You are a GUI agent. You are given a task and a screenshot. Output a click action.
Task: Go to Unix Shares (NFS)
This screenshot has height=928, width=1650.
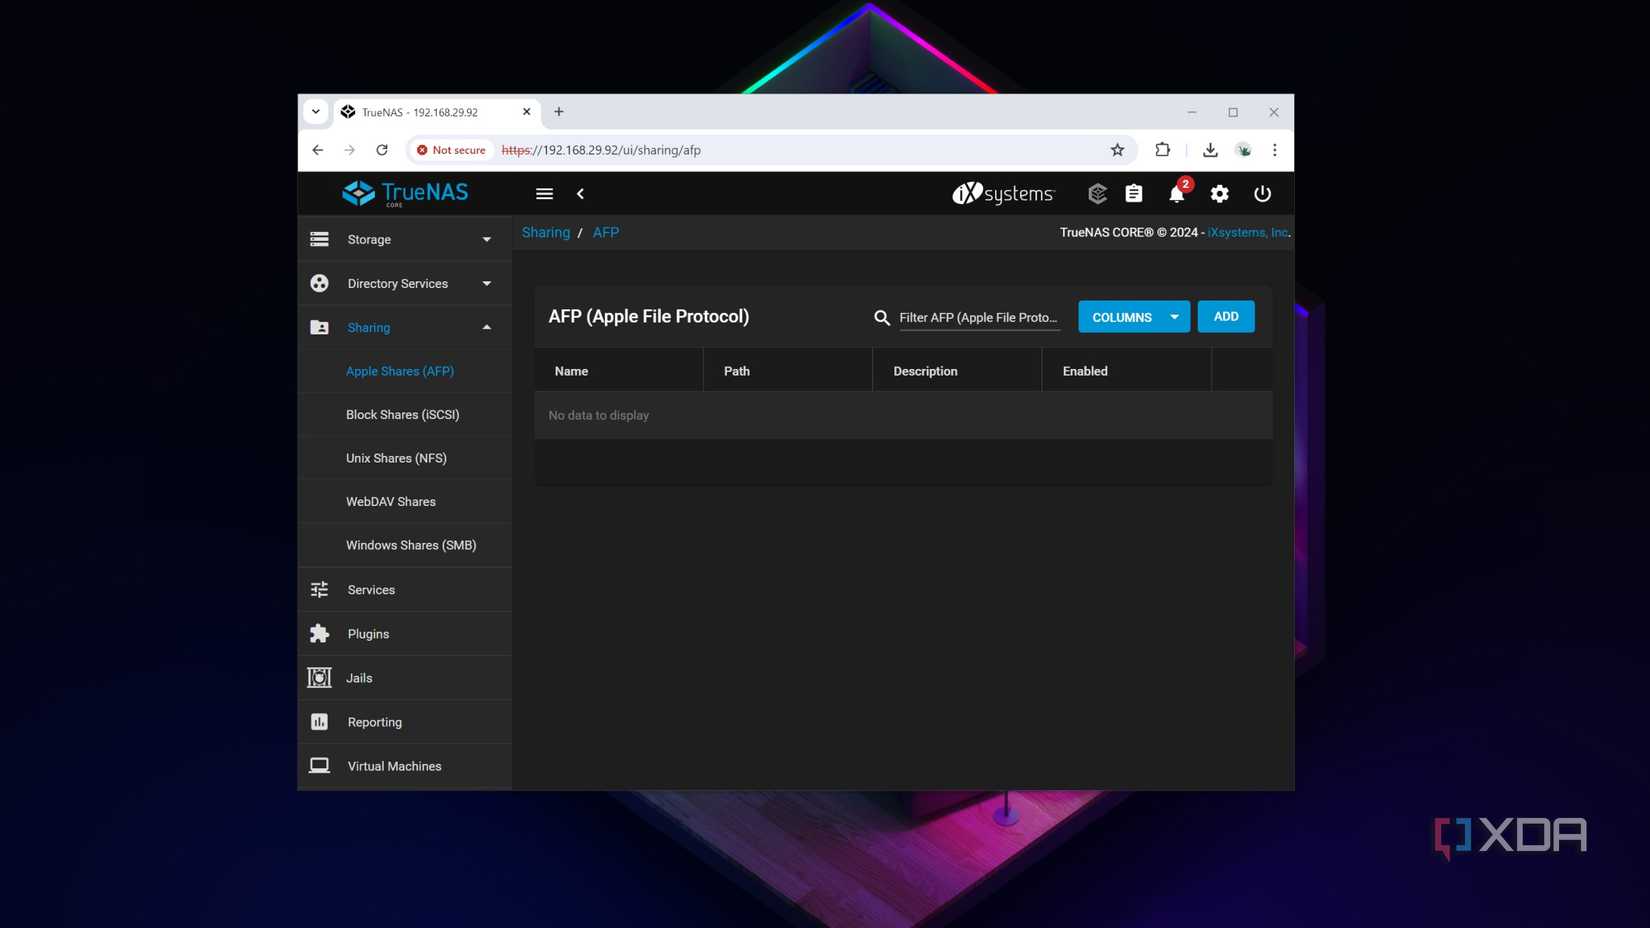click(396, 458)
